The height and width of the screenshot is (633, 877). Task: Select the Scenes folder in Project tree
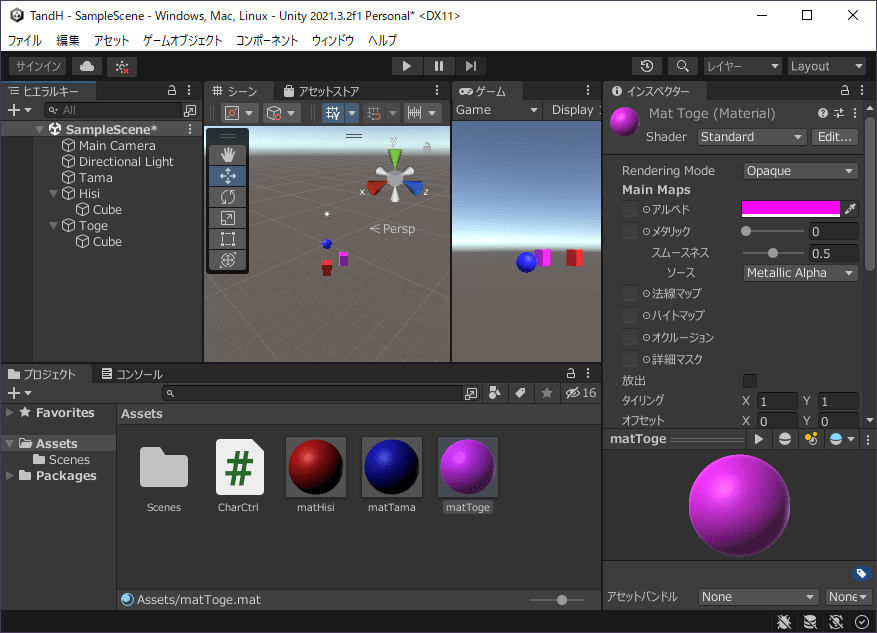[69, 460]
